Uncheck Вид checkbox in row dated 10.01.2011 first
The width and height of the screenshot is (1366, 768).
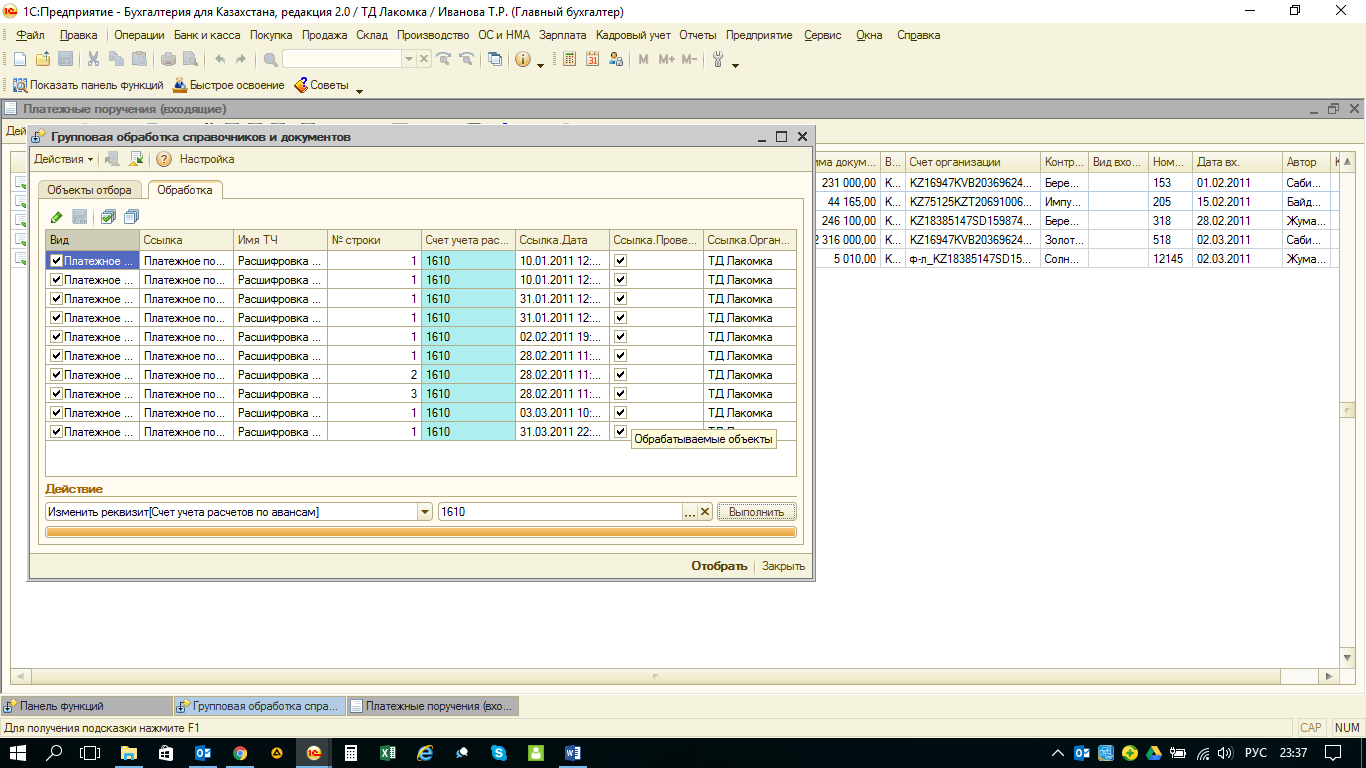click(x=57, y=261)
